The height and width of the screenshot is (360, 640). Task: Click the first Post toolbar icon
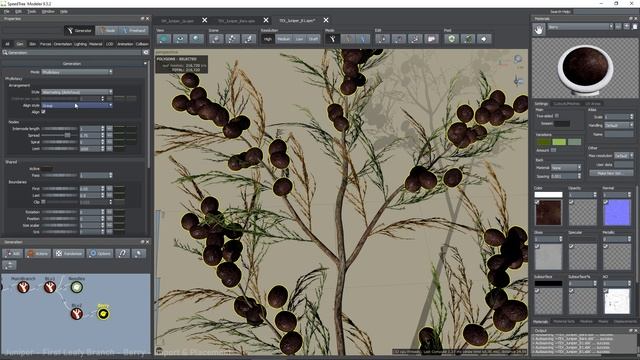(x=451, y=39)
